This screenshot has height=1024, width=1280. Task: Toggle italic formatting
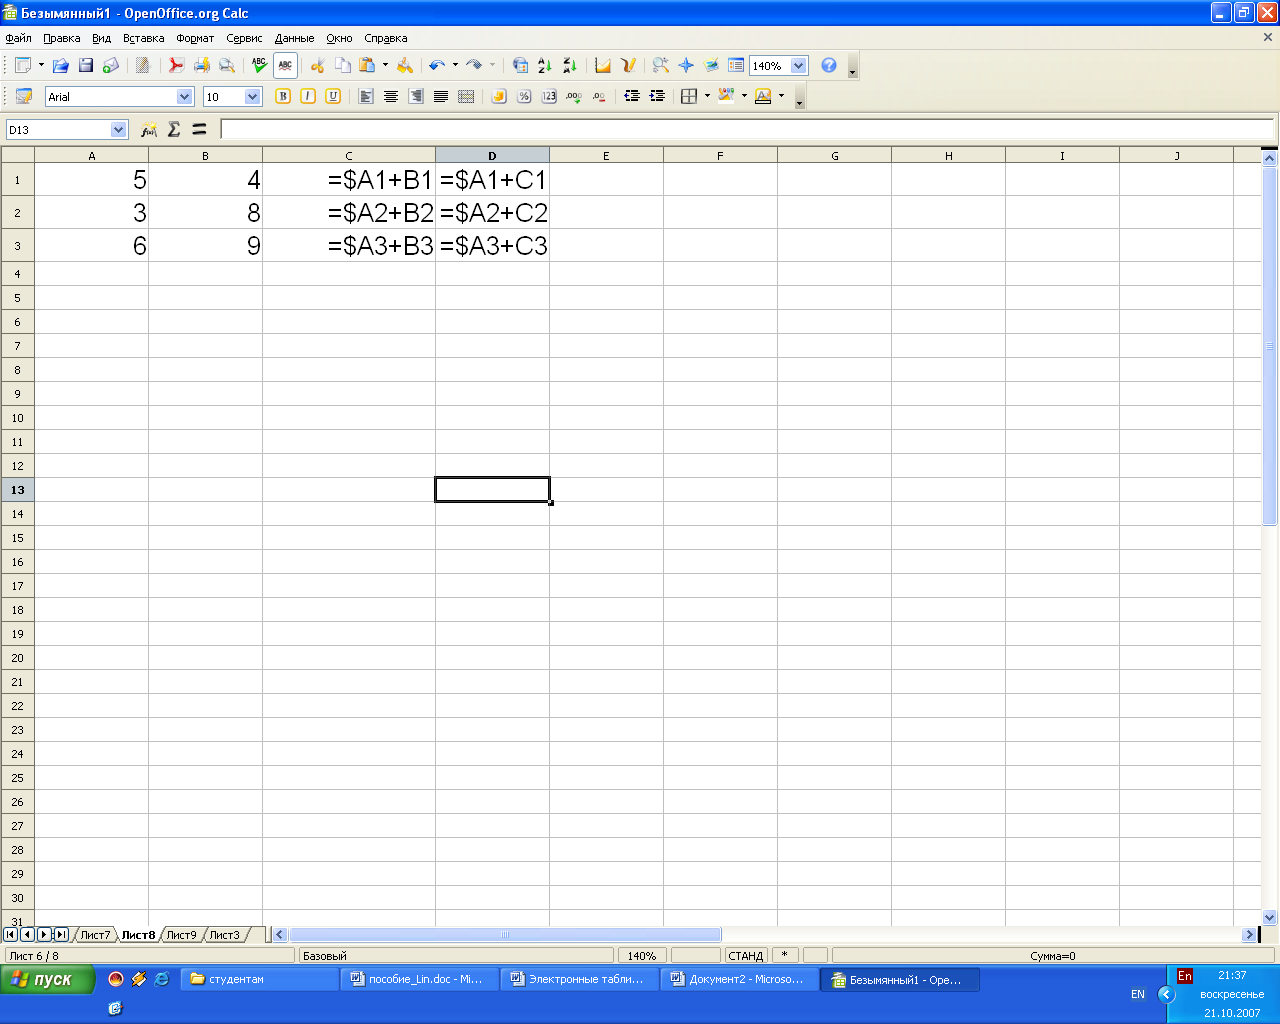click(x=308, y=96)
